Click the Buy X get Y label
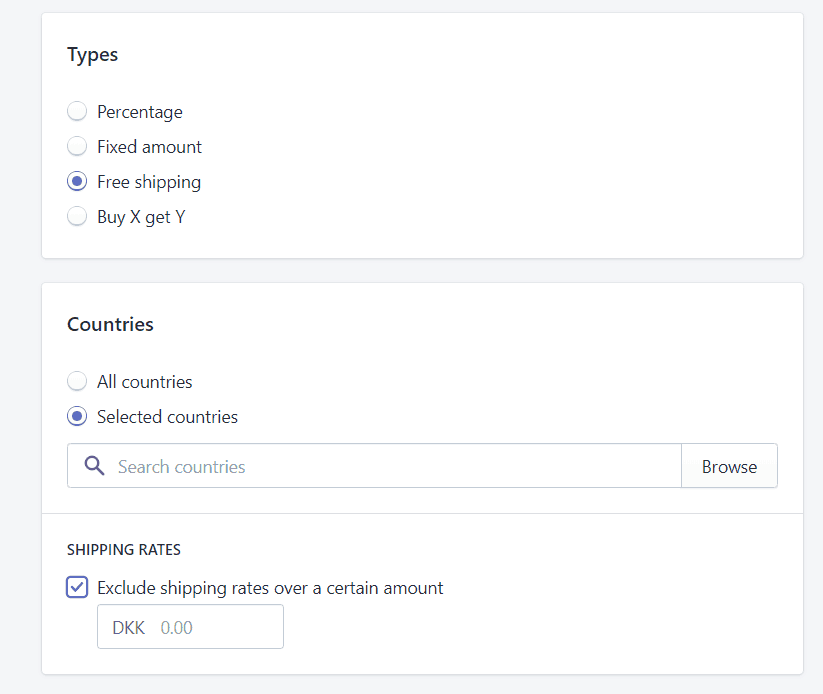823x694 pixels. coord(141,217)
